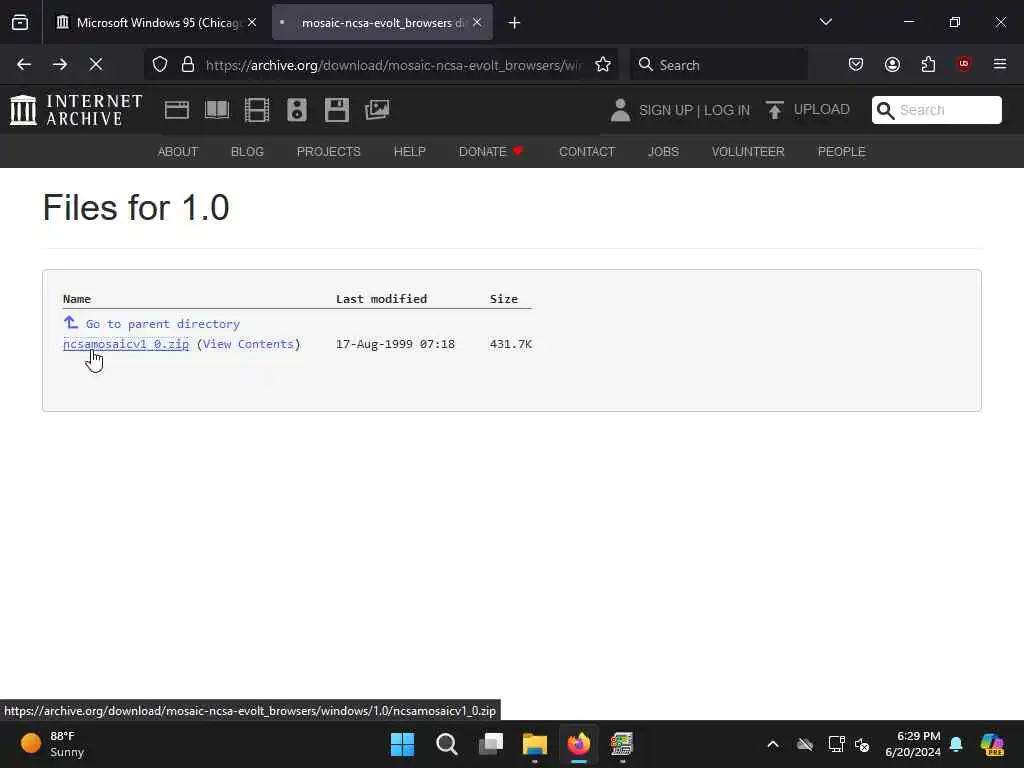The width and height of the screenshot is (1024, 768).
Task: Click the user avatar icon
Action: pos(620,110)
